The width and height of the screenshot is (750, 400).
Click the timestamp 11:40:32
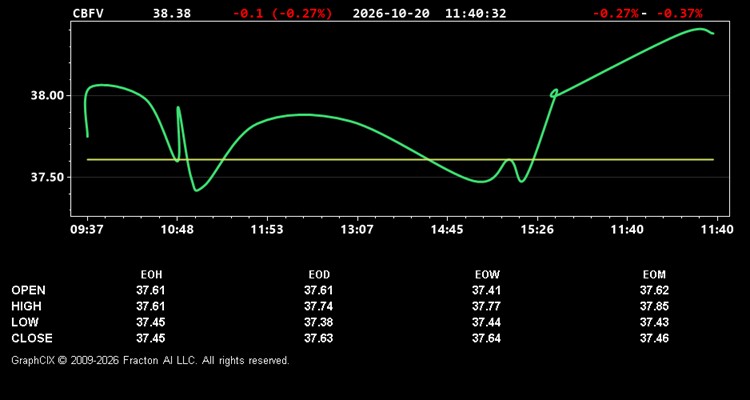tap(475, 13)
